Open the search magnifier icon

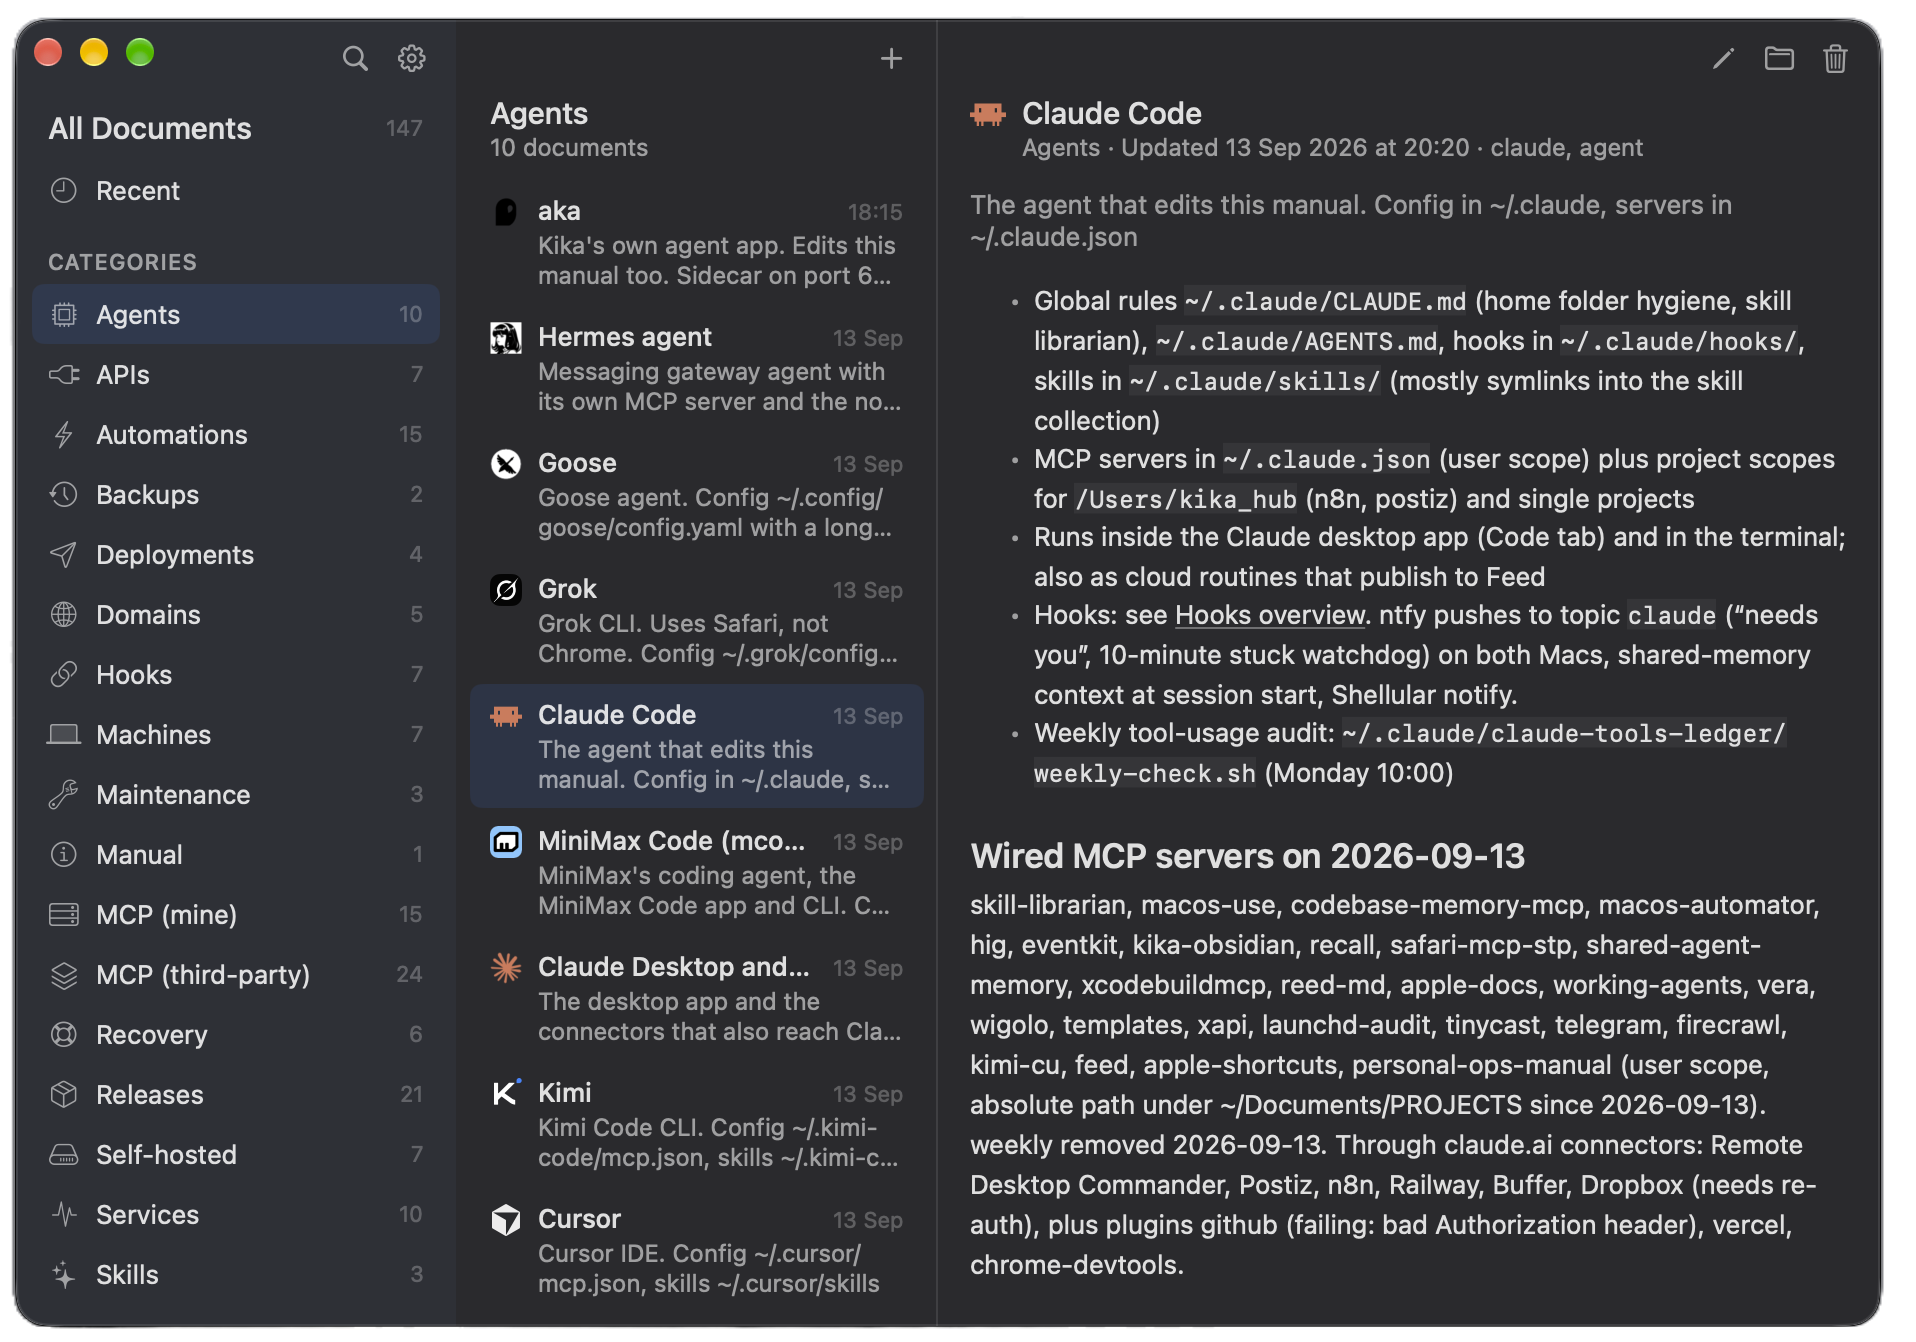pos(355,58)
